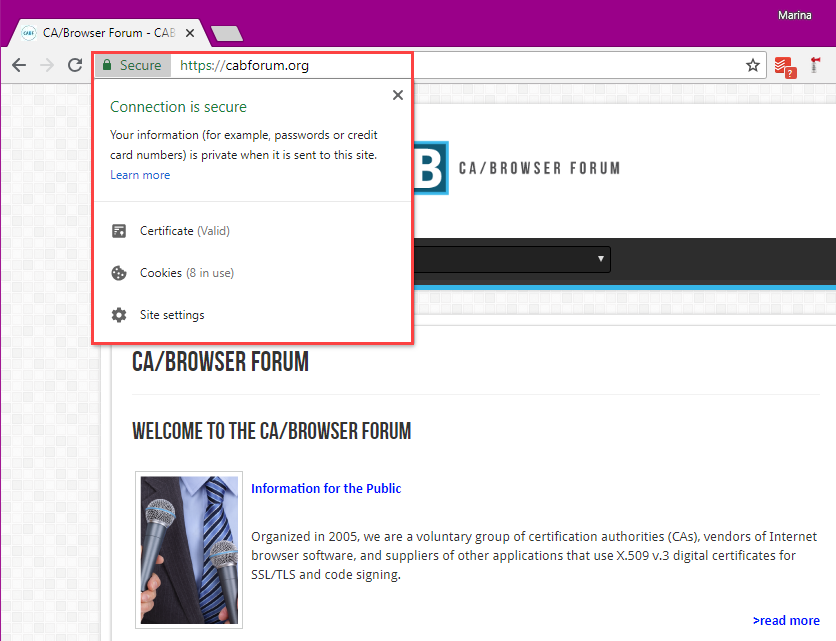Reload the current page
The height and width of the screenshot is (641, 836).
75,65
